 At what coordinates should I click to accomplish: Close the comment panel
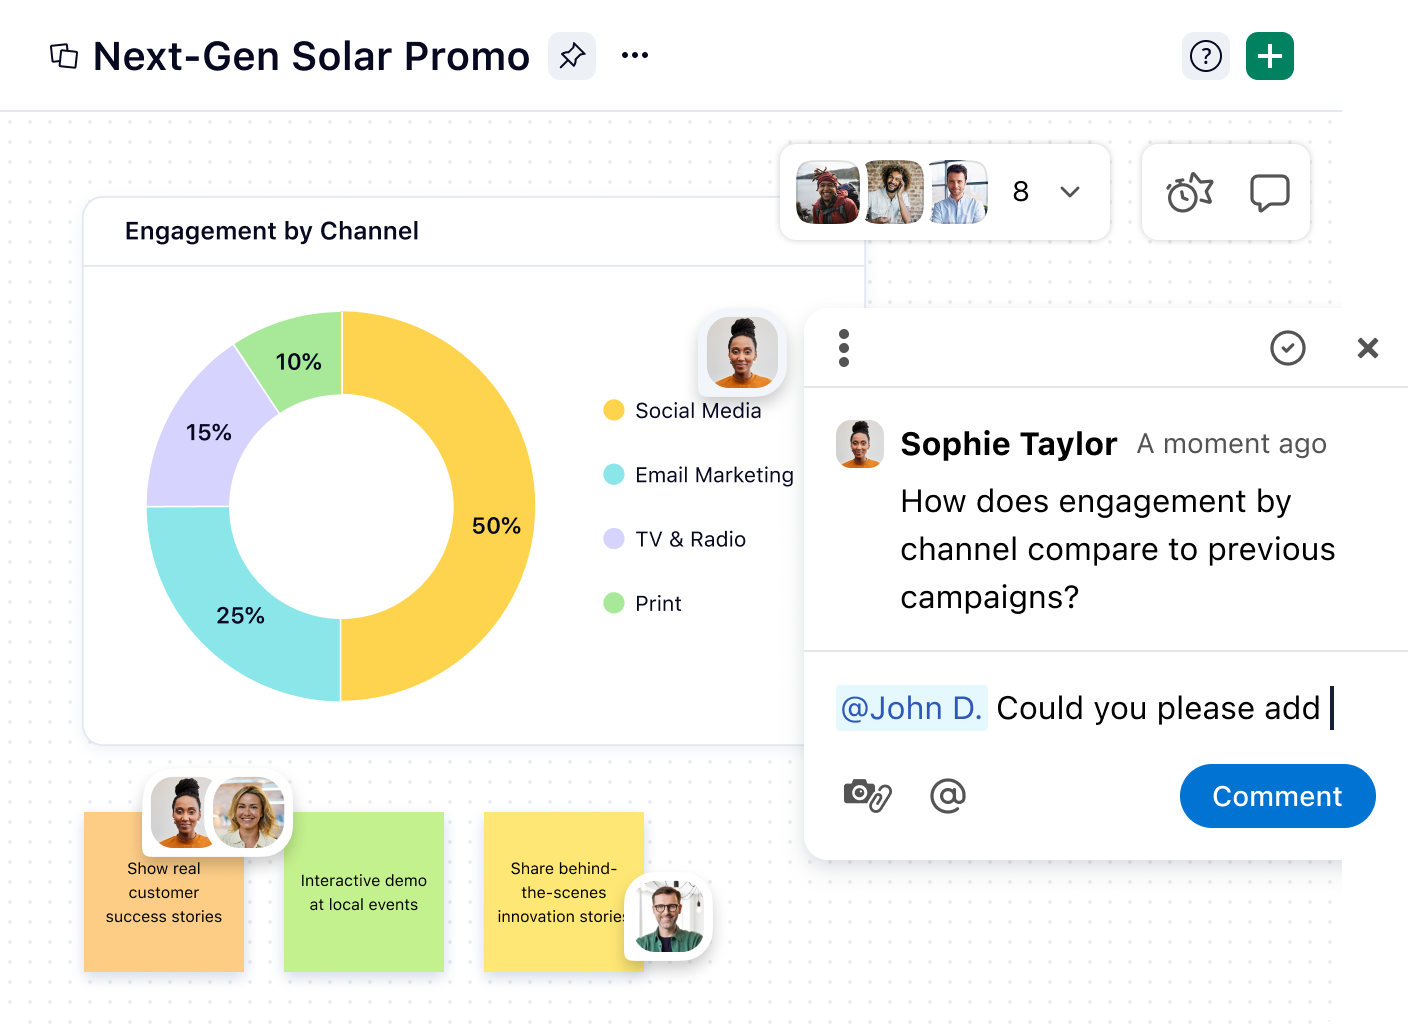point(1367,348)
